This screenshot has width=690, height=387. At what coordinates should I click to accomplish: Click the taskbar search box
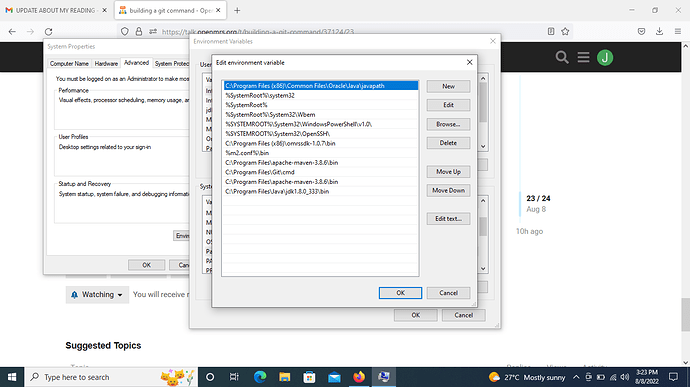111,377
